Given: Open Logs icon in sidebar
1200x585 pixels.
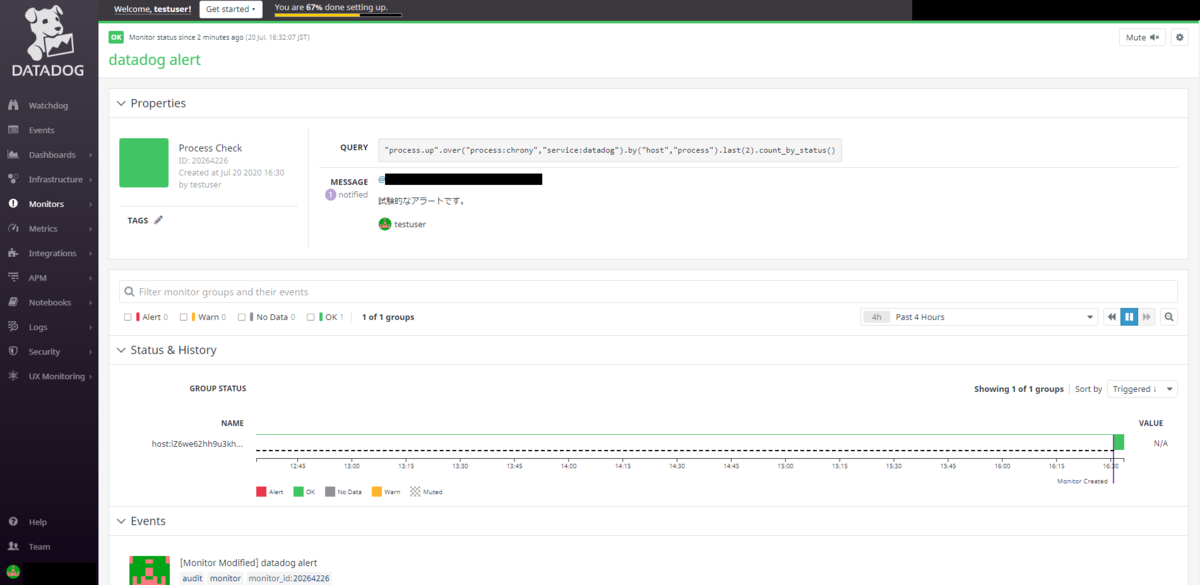Looking at the screenshot, I should coord(13,327).
